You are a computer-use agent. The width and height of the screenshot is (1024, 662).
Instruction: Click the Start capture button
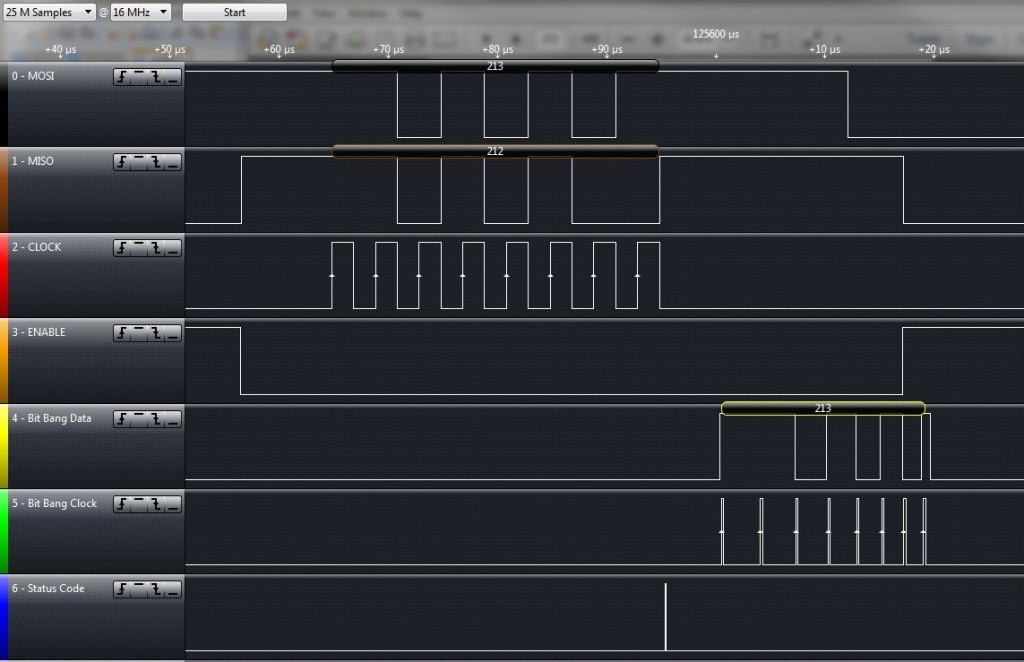(x=234, y=12)
